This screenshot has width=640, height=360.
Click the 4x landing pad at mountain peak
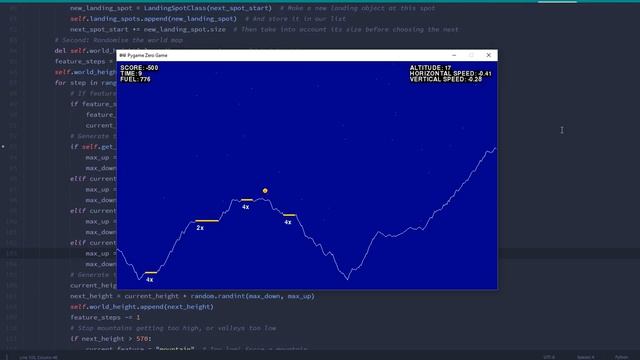pyautogui.click(x=247, y=200)
